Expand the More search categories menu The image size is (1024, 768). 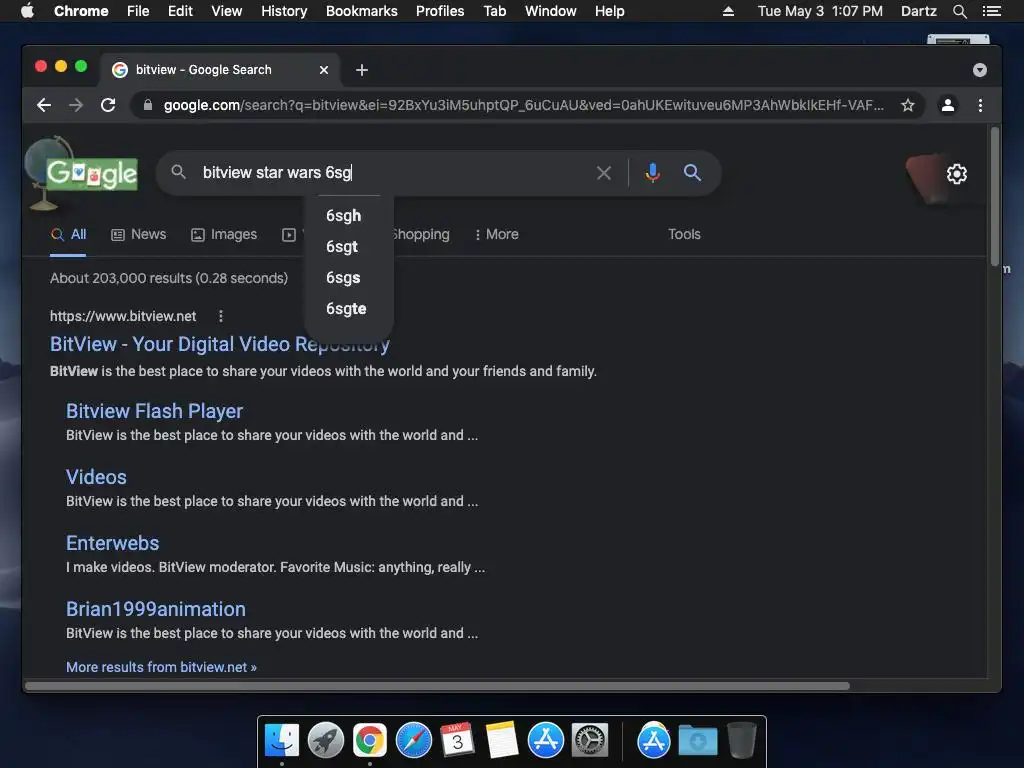497,234
